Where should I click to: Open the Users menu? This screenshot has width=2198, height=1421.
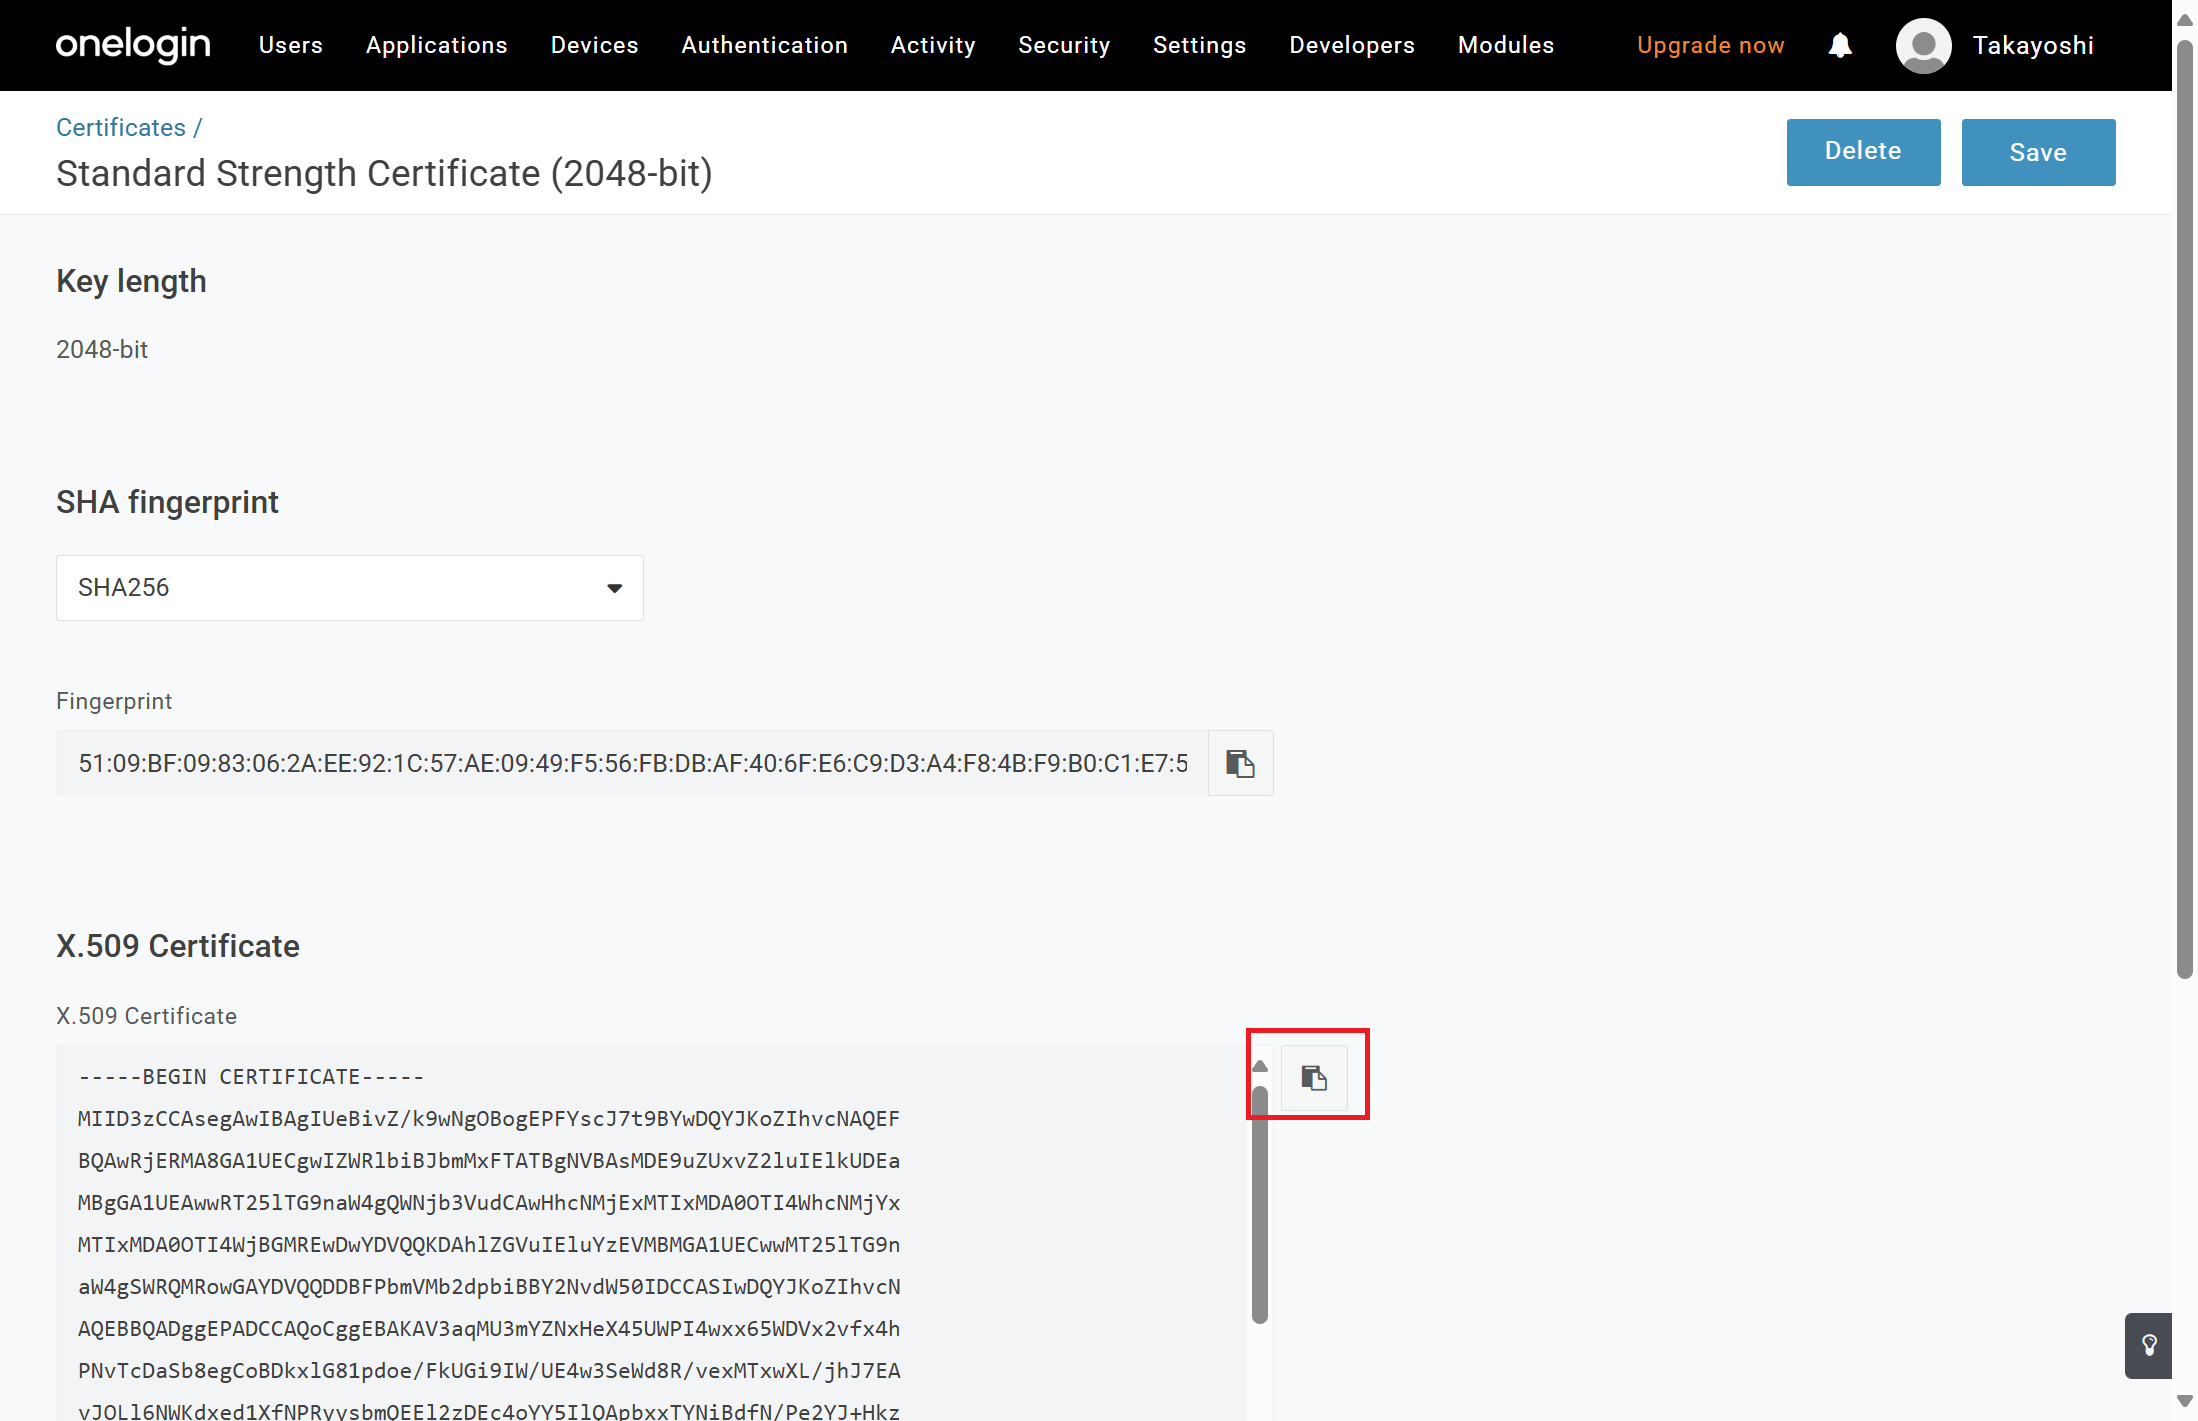(x=290, y=45)
